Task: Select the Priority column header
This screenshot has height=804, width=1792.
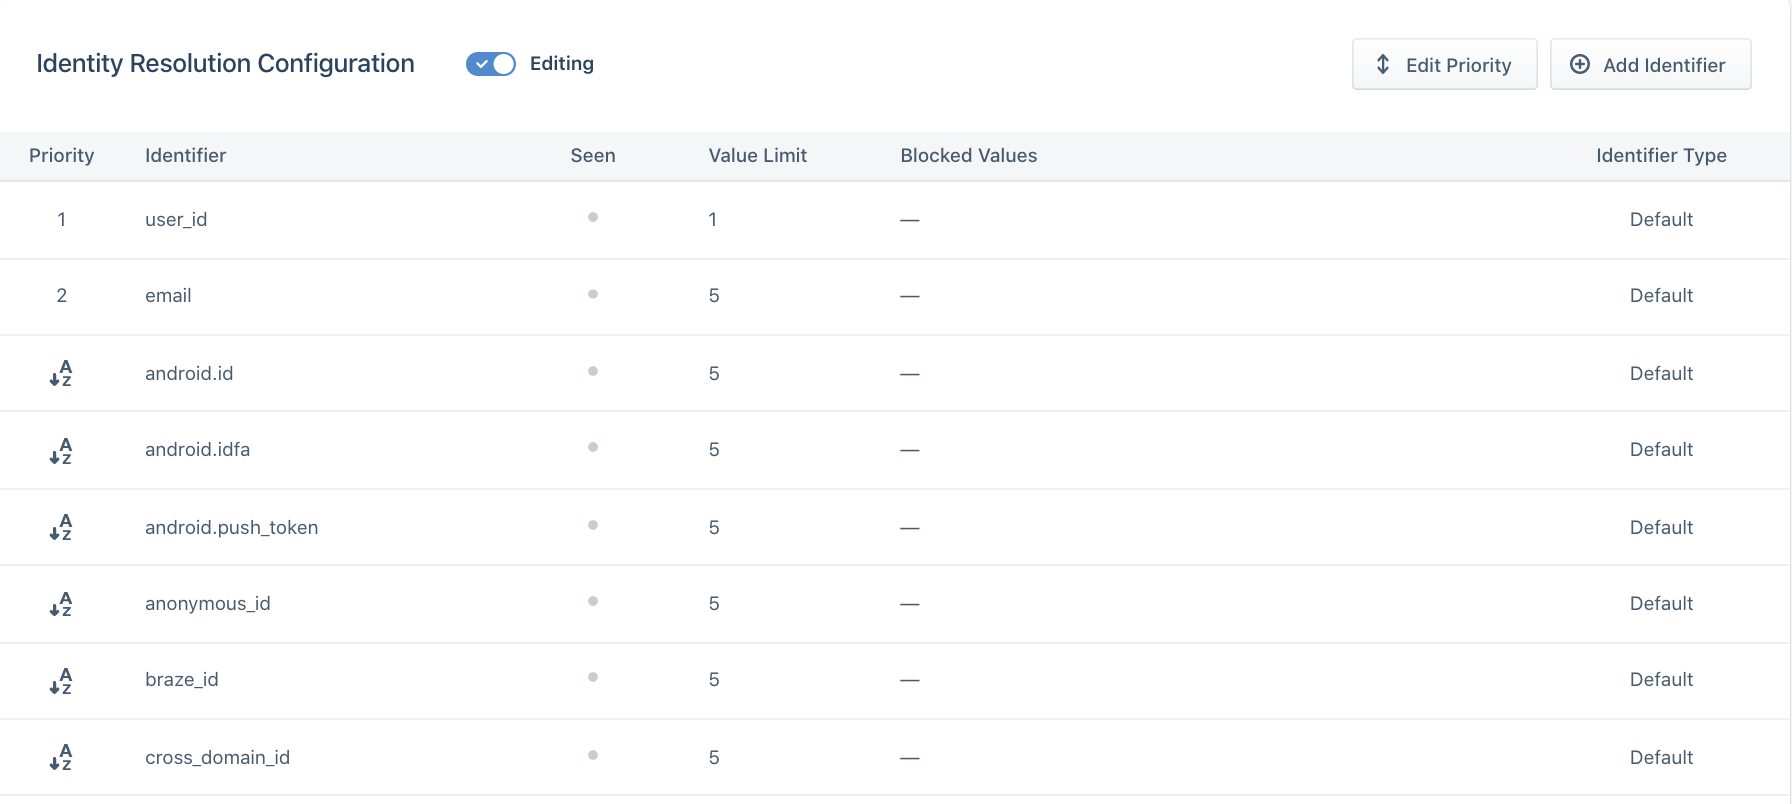Action: (x=61, y=155)
